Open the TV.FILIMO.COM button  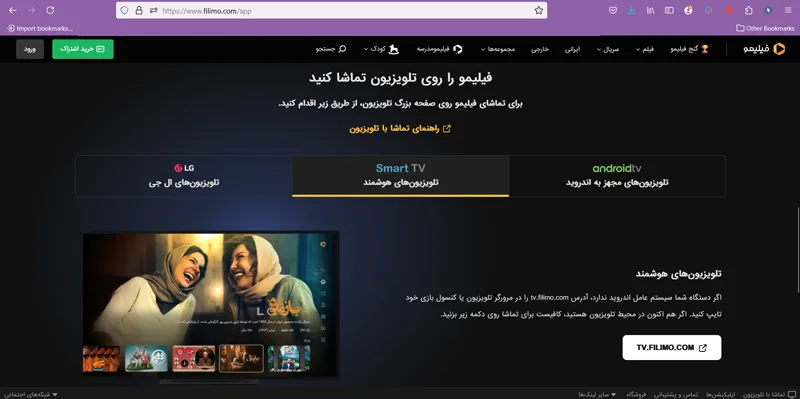click(x=672, y=347)
